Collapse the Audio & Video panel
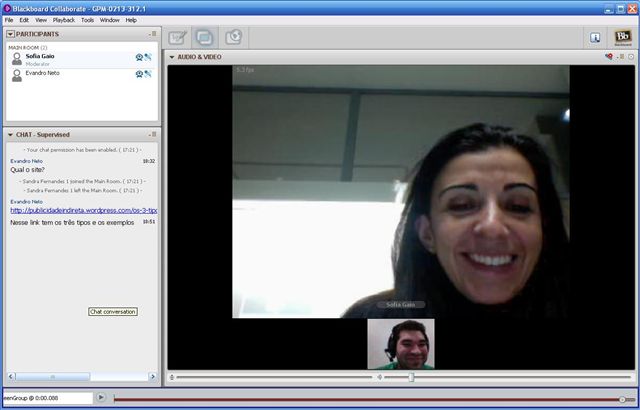This screenshot has height=410, width=640. (172, 57)
